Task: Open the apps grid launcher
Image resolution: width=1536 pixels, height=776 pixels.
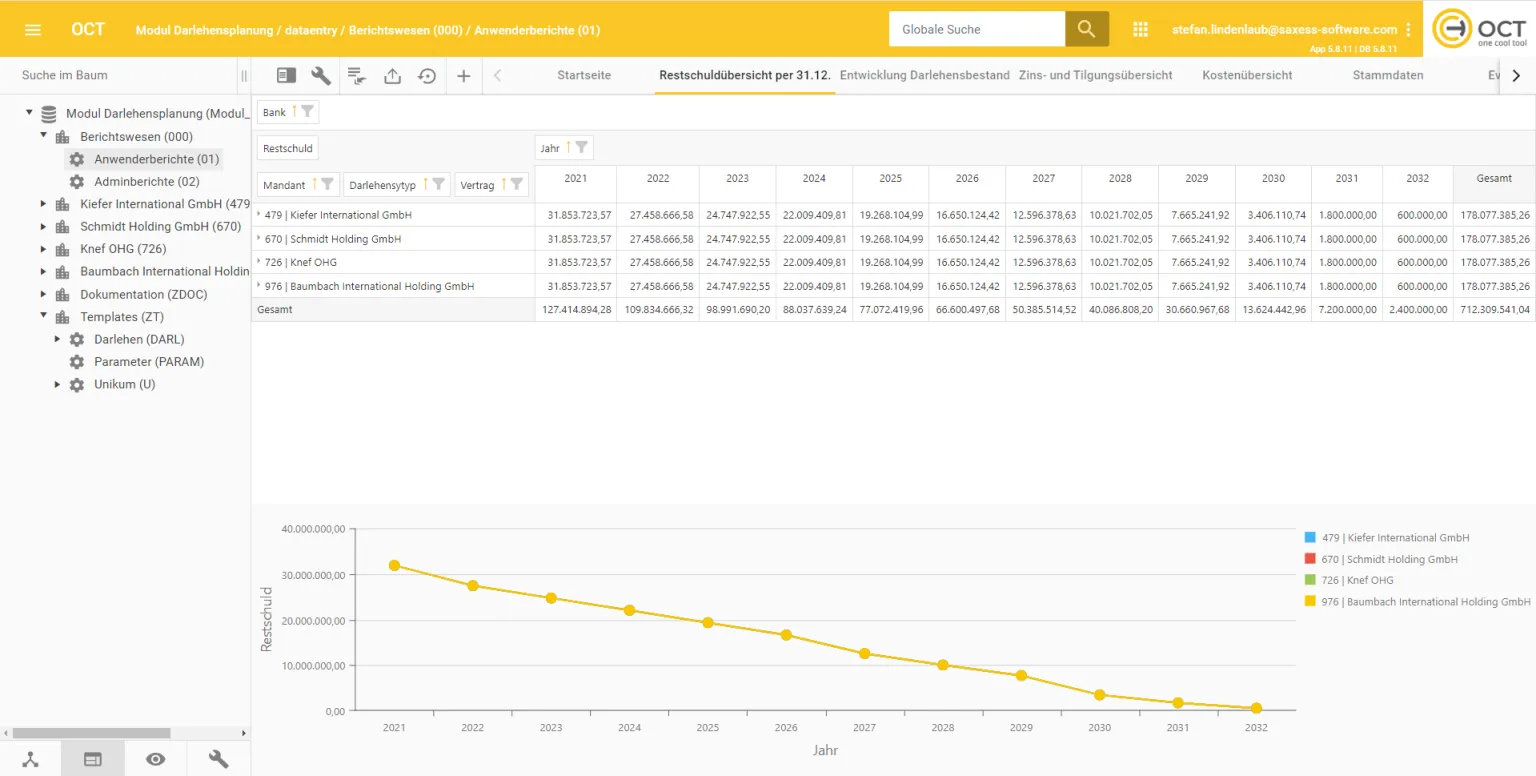Action: point(1140,30)
